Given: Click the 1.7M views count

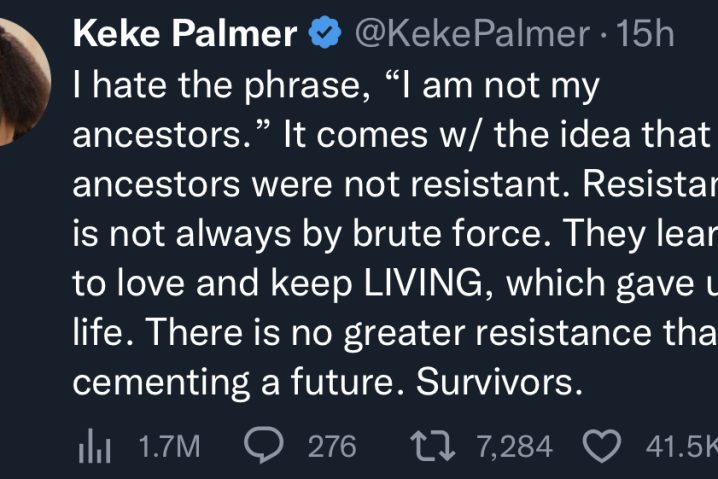Looking at the screenshot, I should [169, 446].
